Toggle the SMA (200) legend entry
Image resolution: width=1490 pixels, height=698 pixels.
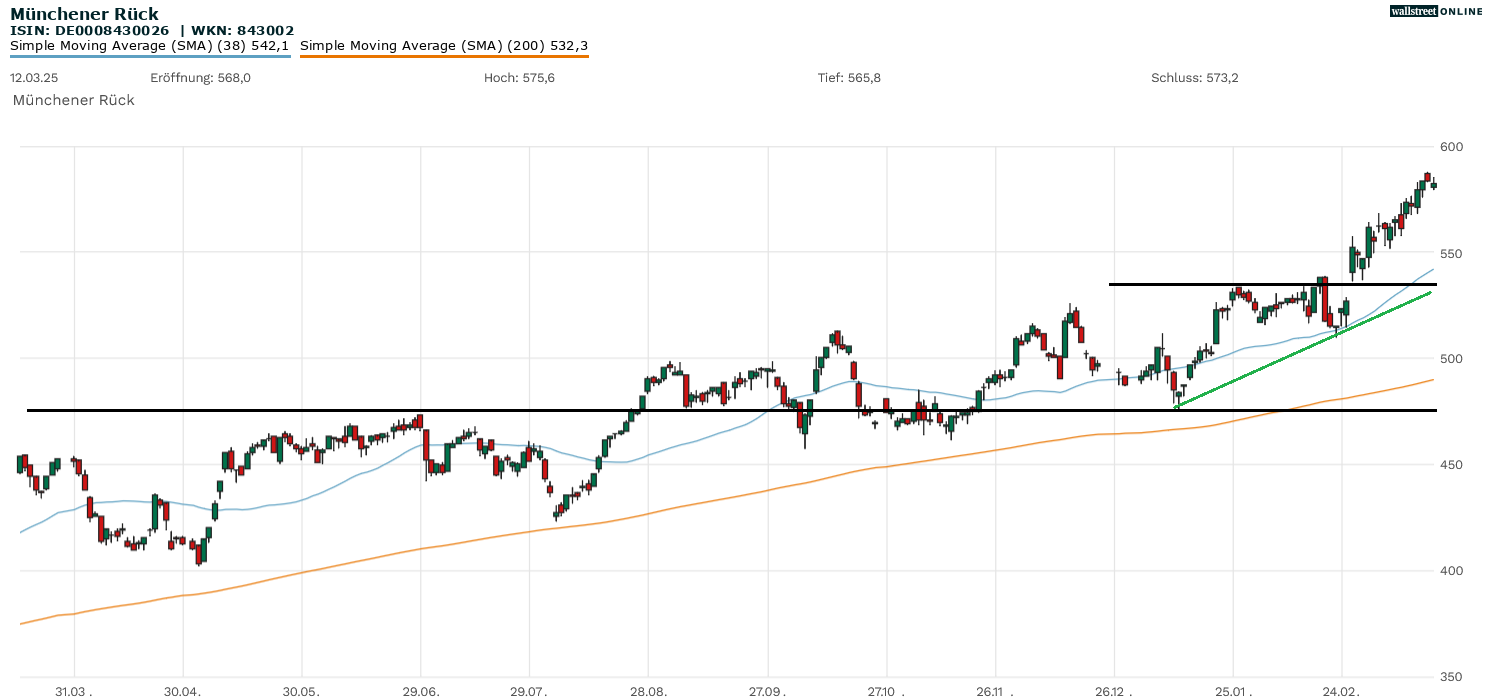(x=444, y=45)
